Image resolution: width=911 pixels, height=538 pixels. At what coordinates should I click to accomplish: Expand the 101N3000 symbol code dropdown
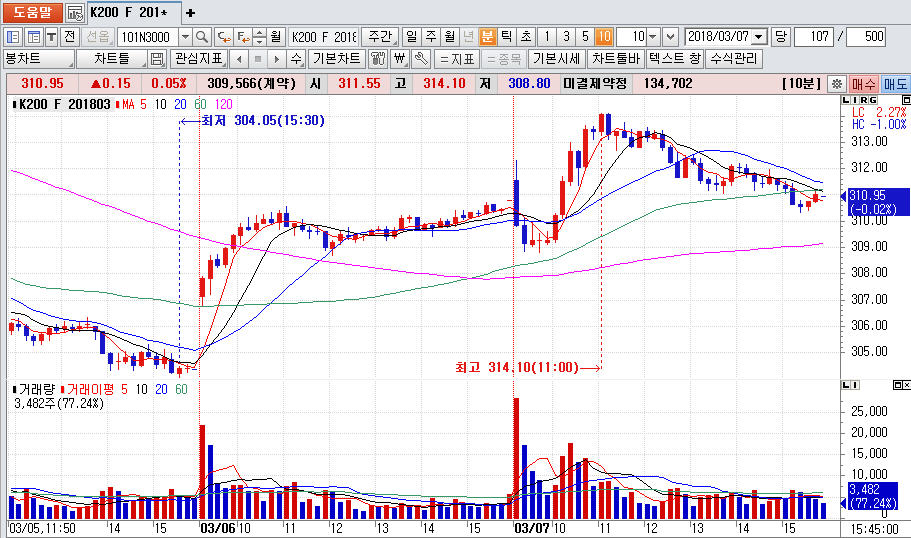coord(185,37)
